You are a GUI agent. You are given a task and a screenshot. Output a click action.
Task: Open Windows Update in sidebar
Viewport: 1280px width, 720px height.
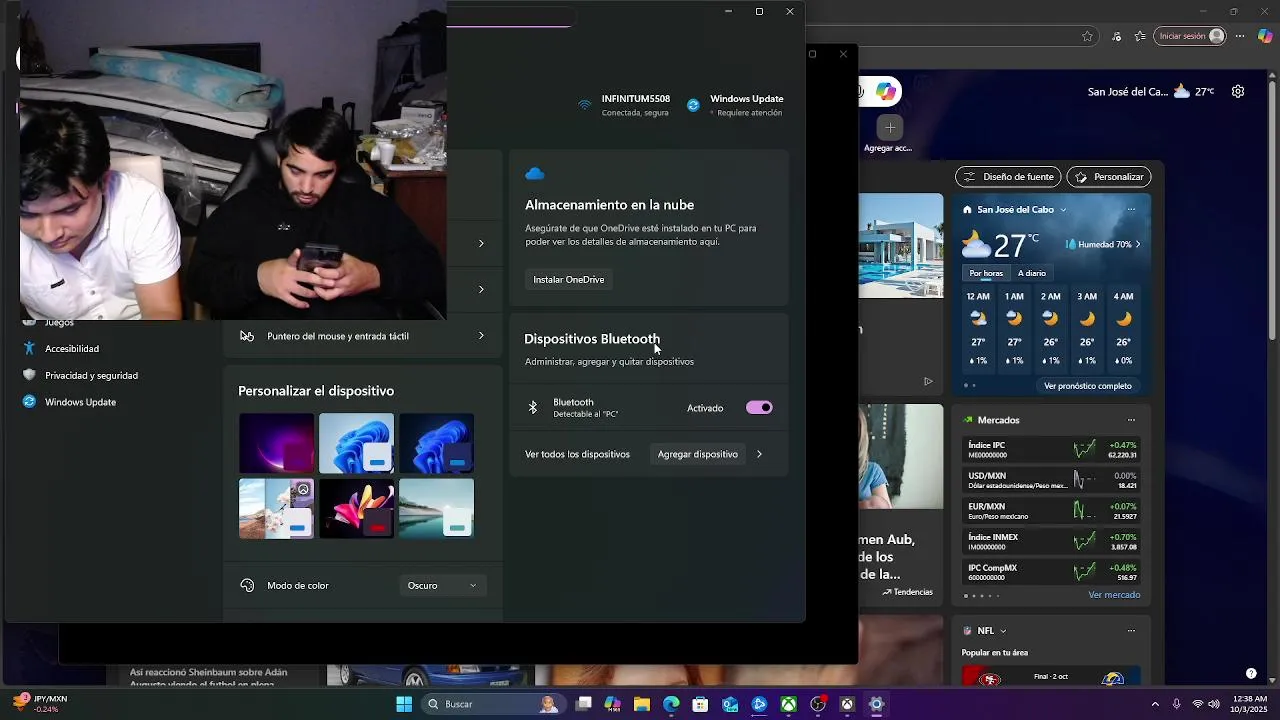coord(80,402)
